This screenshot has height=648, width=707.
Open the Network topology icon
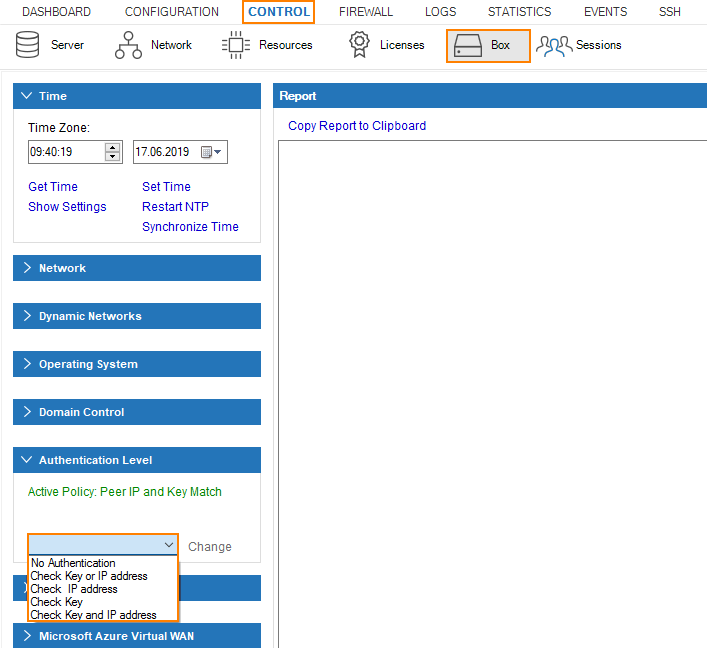click(x=129, y=45)
